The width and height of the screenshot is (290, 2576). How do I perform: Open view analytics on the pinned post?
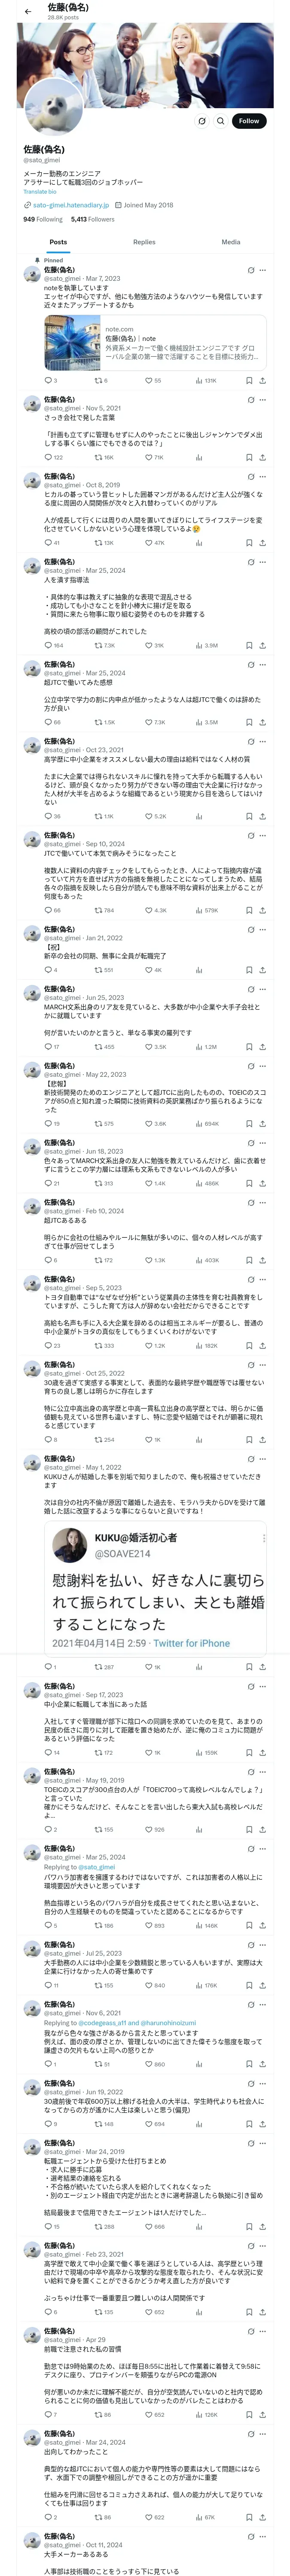tap(203, 380)
